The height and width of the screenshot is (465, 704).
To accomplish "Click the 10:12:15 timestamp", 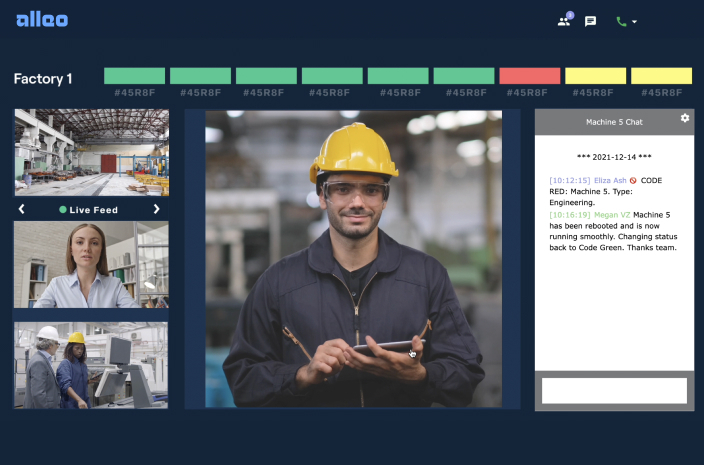I will point(570,180).
